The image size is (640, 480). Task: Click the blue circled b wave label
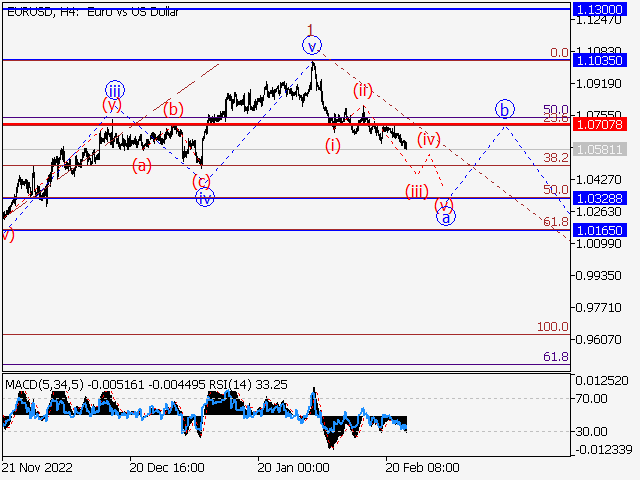pos(505,109)
